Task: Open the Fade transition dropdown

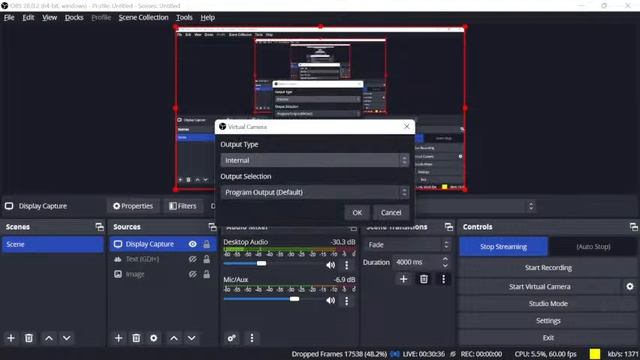Action: [407, 245]
